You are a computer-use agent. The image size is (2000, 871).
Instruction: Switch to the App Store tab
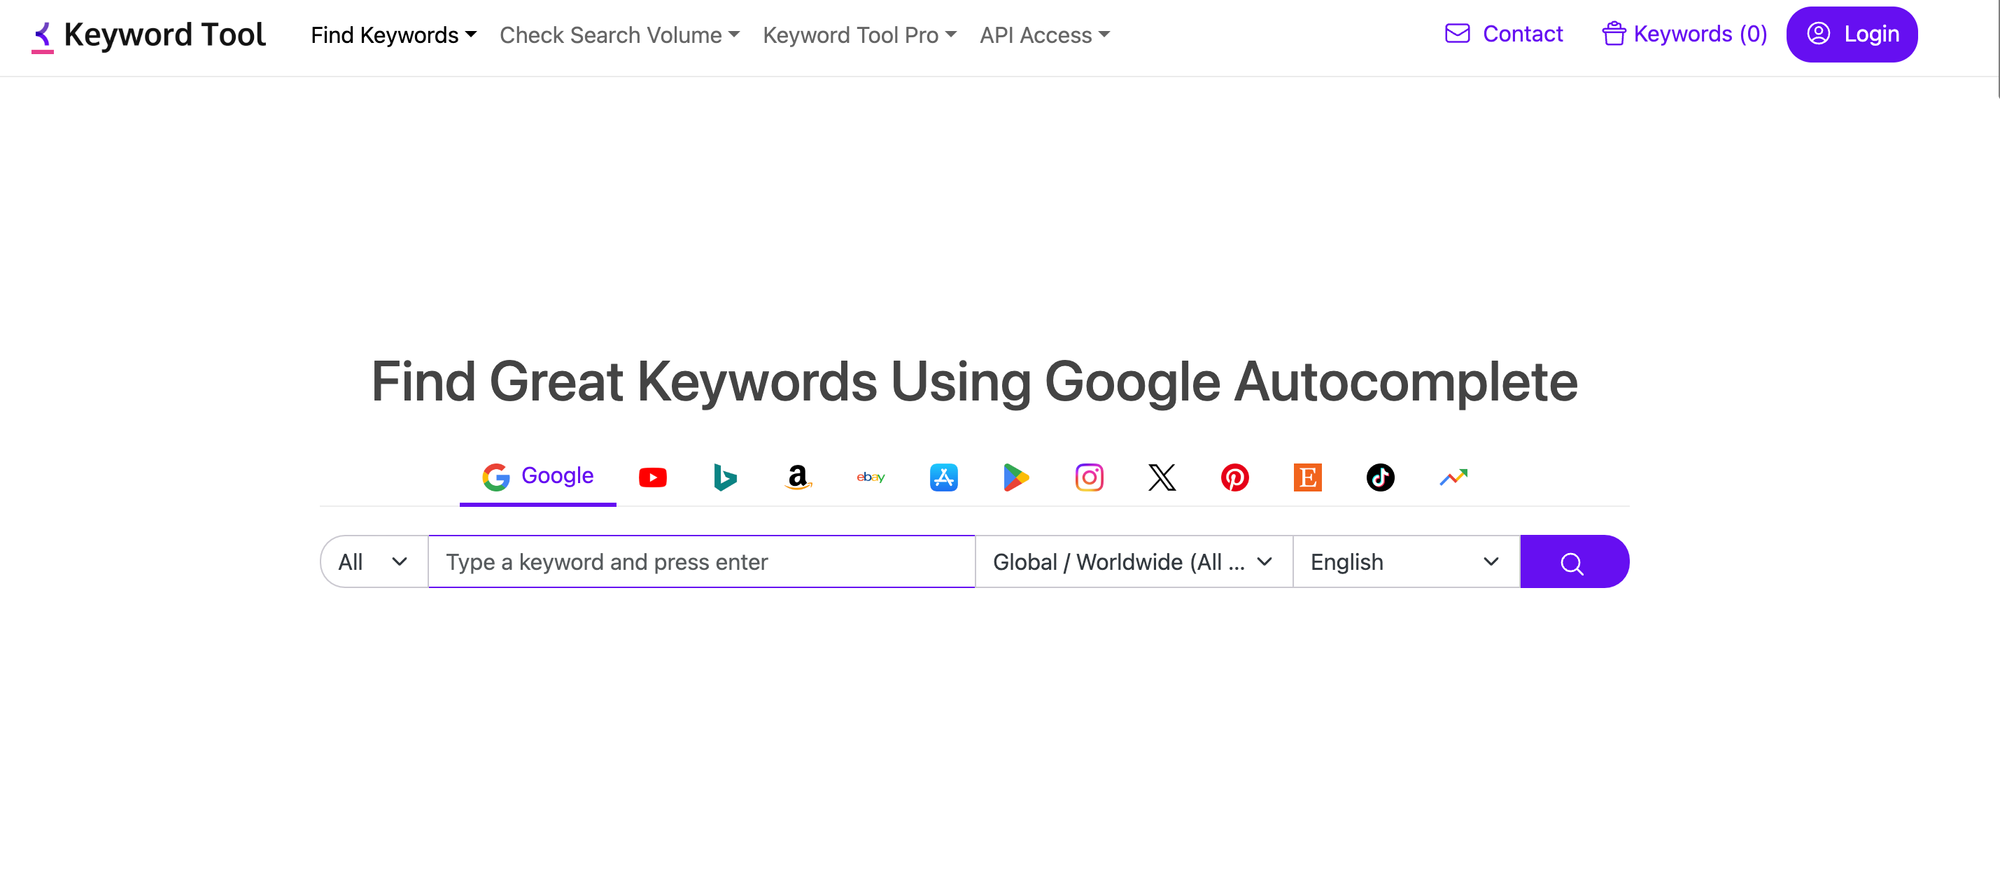[944, 478]
